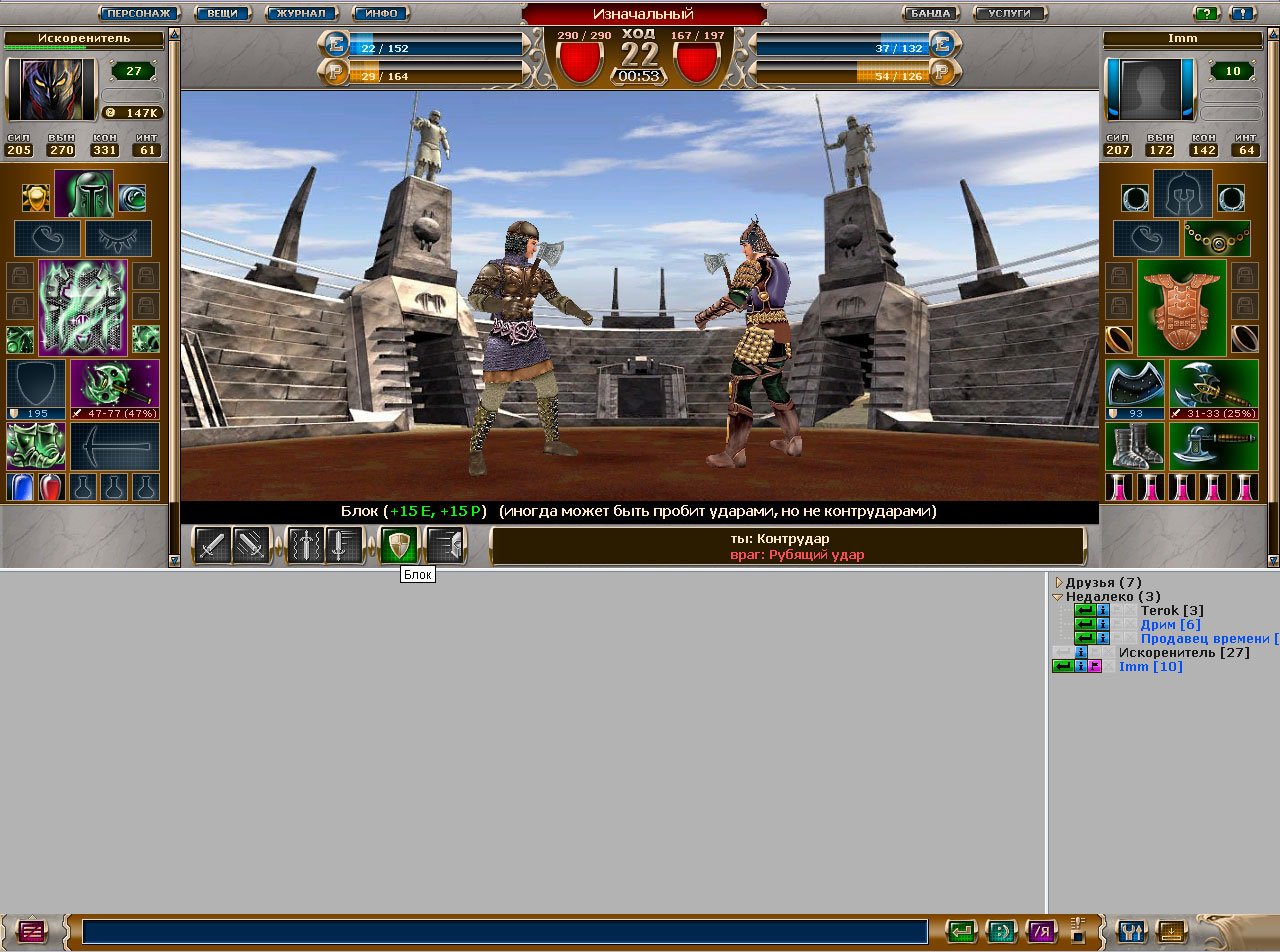Open the Банда menu
1280x952 pixels.
931,14
